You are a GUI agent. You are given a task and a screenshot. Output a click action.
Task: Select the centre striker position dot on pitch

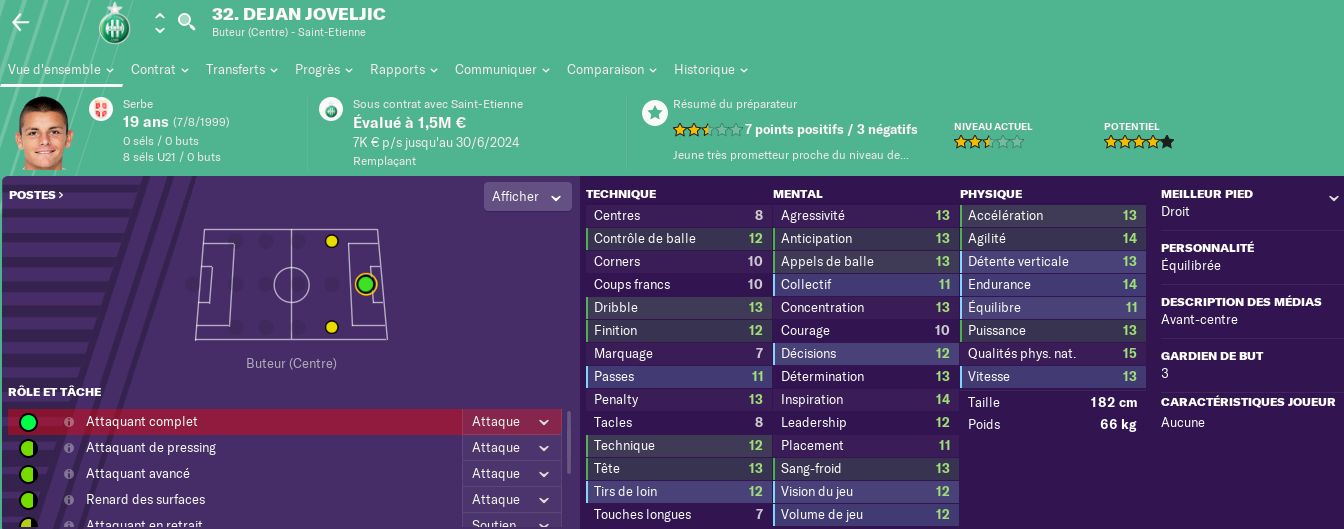365,284
